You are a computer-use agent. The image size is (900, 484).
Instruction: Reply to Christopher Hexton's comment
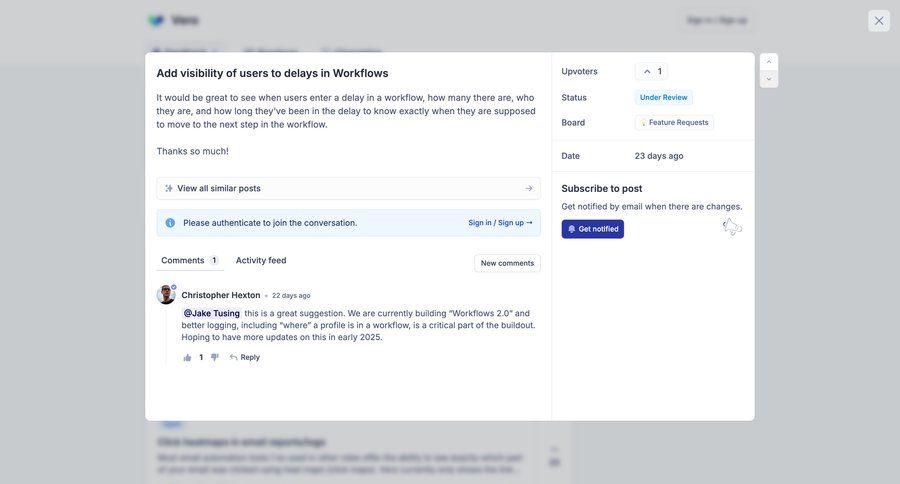click(244, 357)
